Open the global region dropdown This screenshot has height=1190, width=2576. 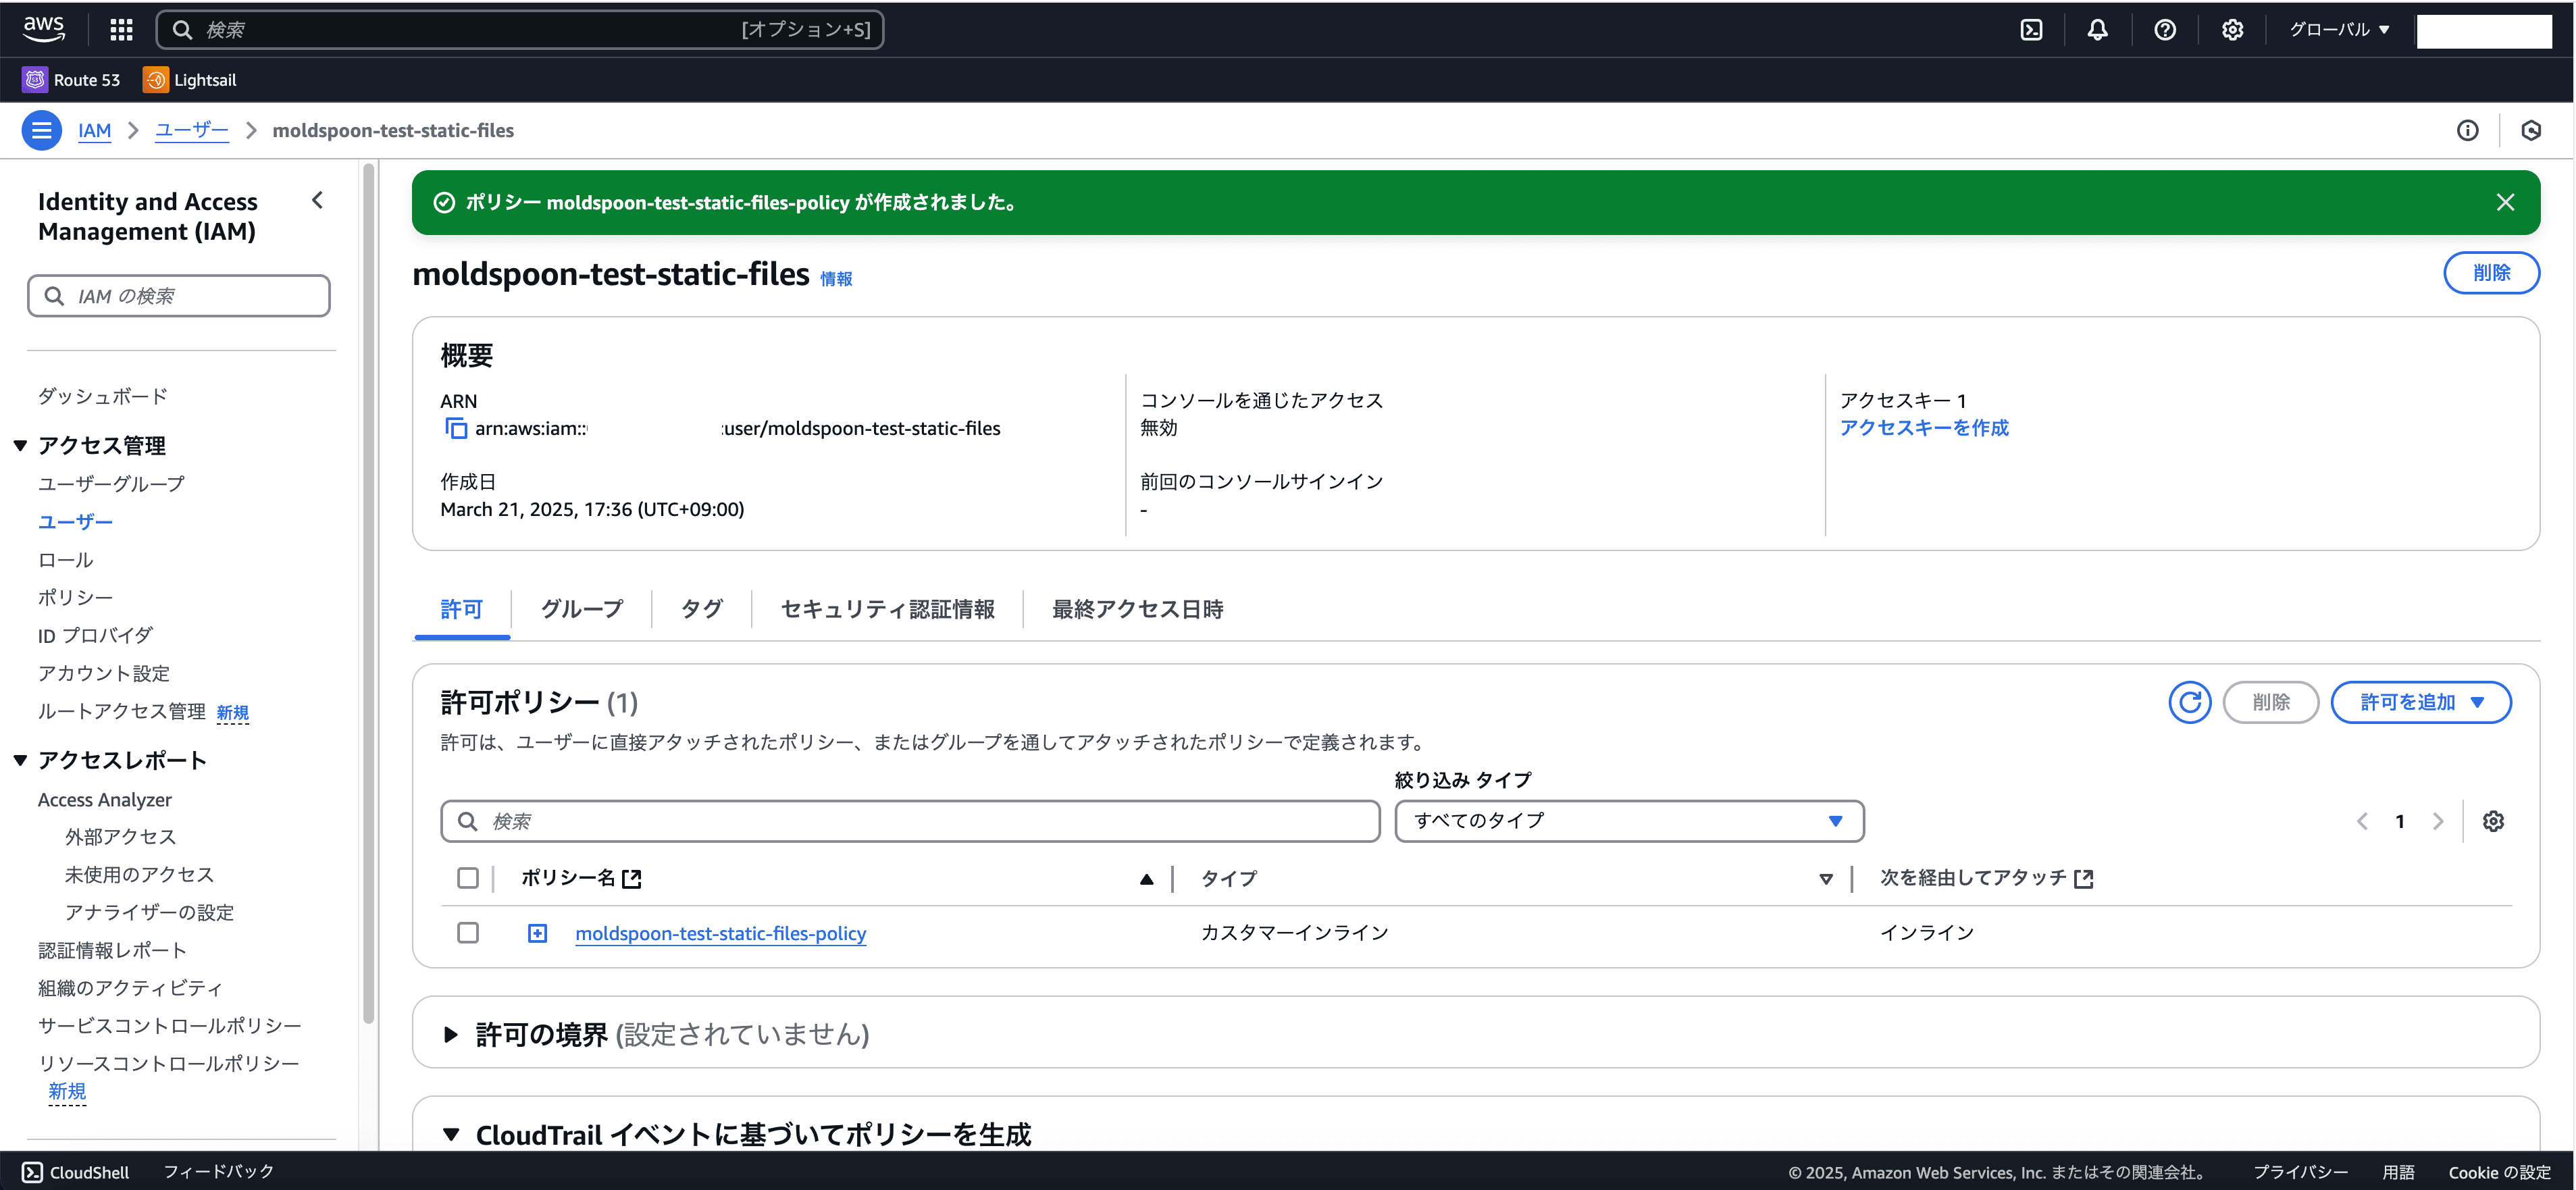(x=2339, y=30)
